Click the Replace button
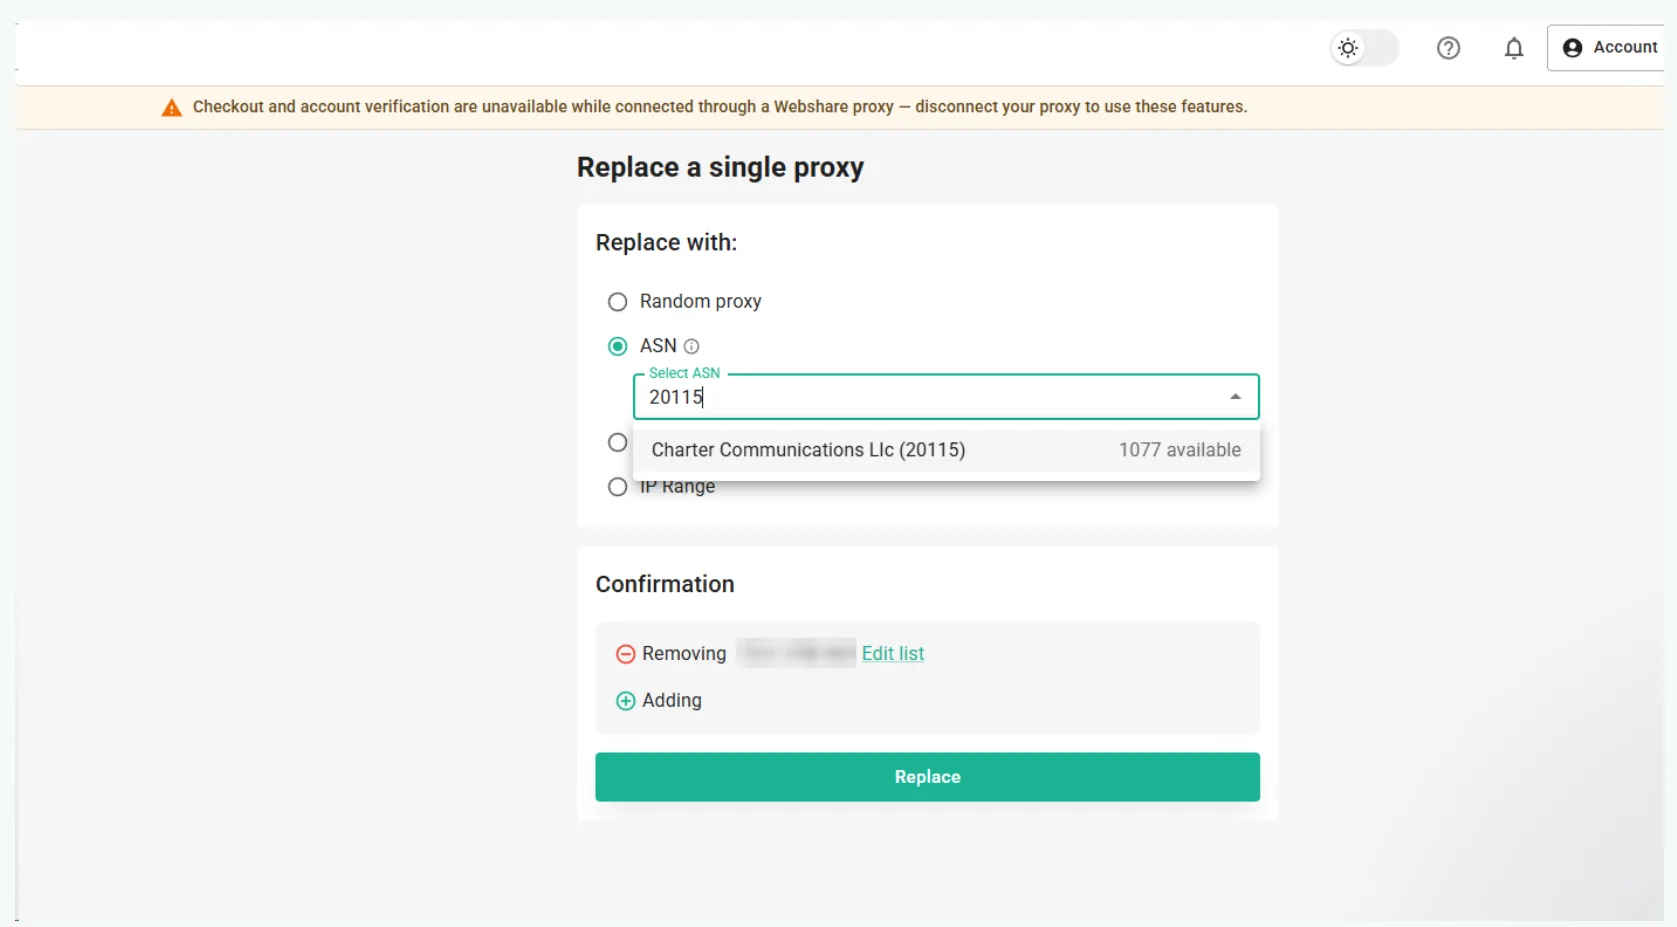This screenshot has height=927, width=1677. coord(927,777)
